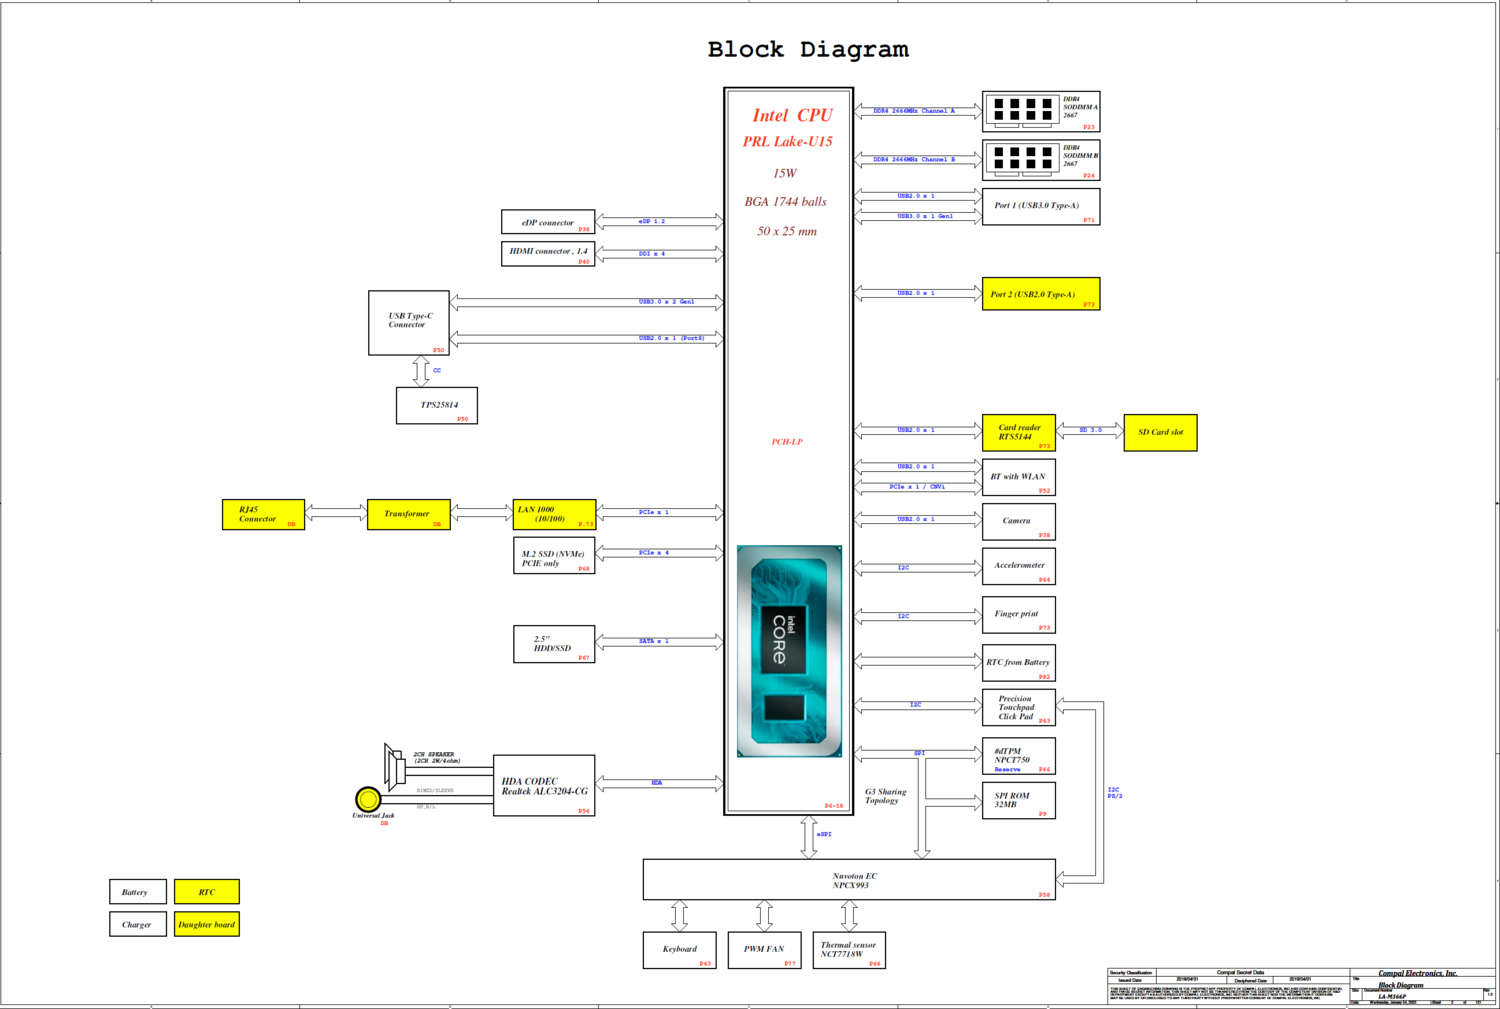Select the Nuvoton EC NPCX993 block
The width and height of the screenshot is (1500, 1009).
pos(849,880)
